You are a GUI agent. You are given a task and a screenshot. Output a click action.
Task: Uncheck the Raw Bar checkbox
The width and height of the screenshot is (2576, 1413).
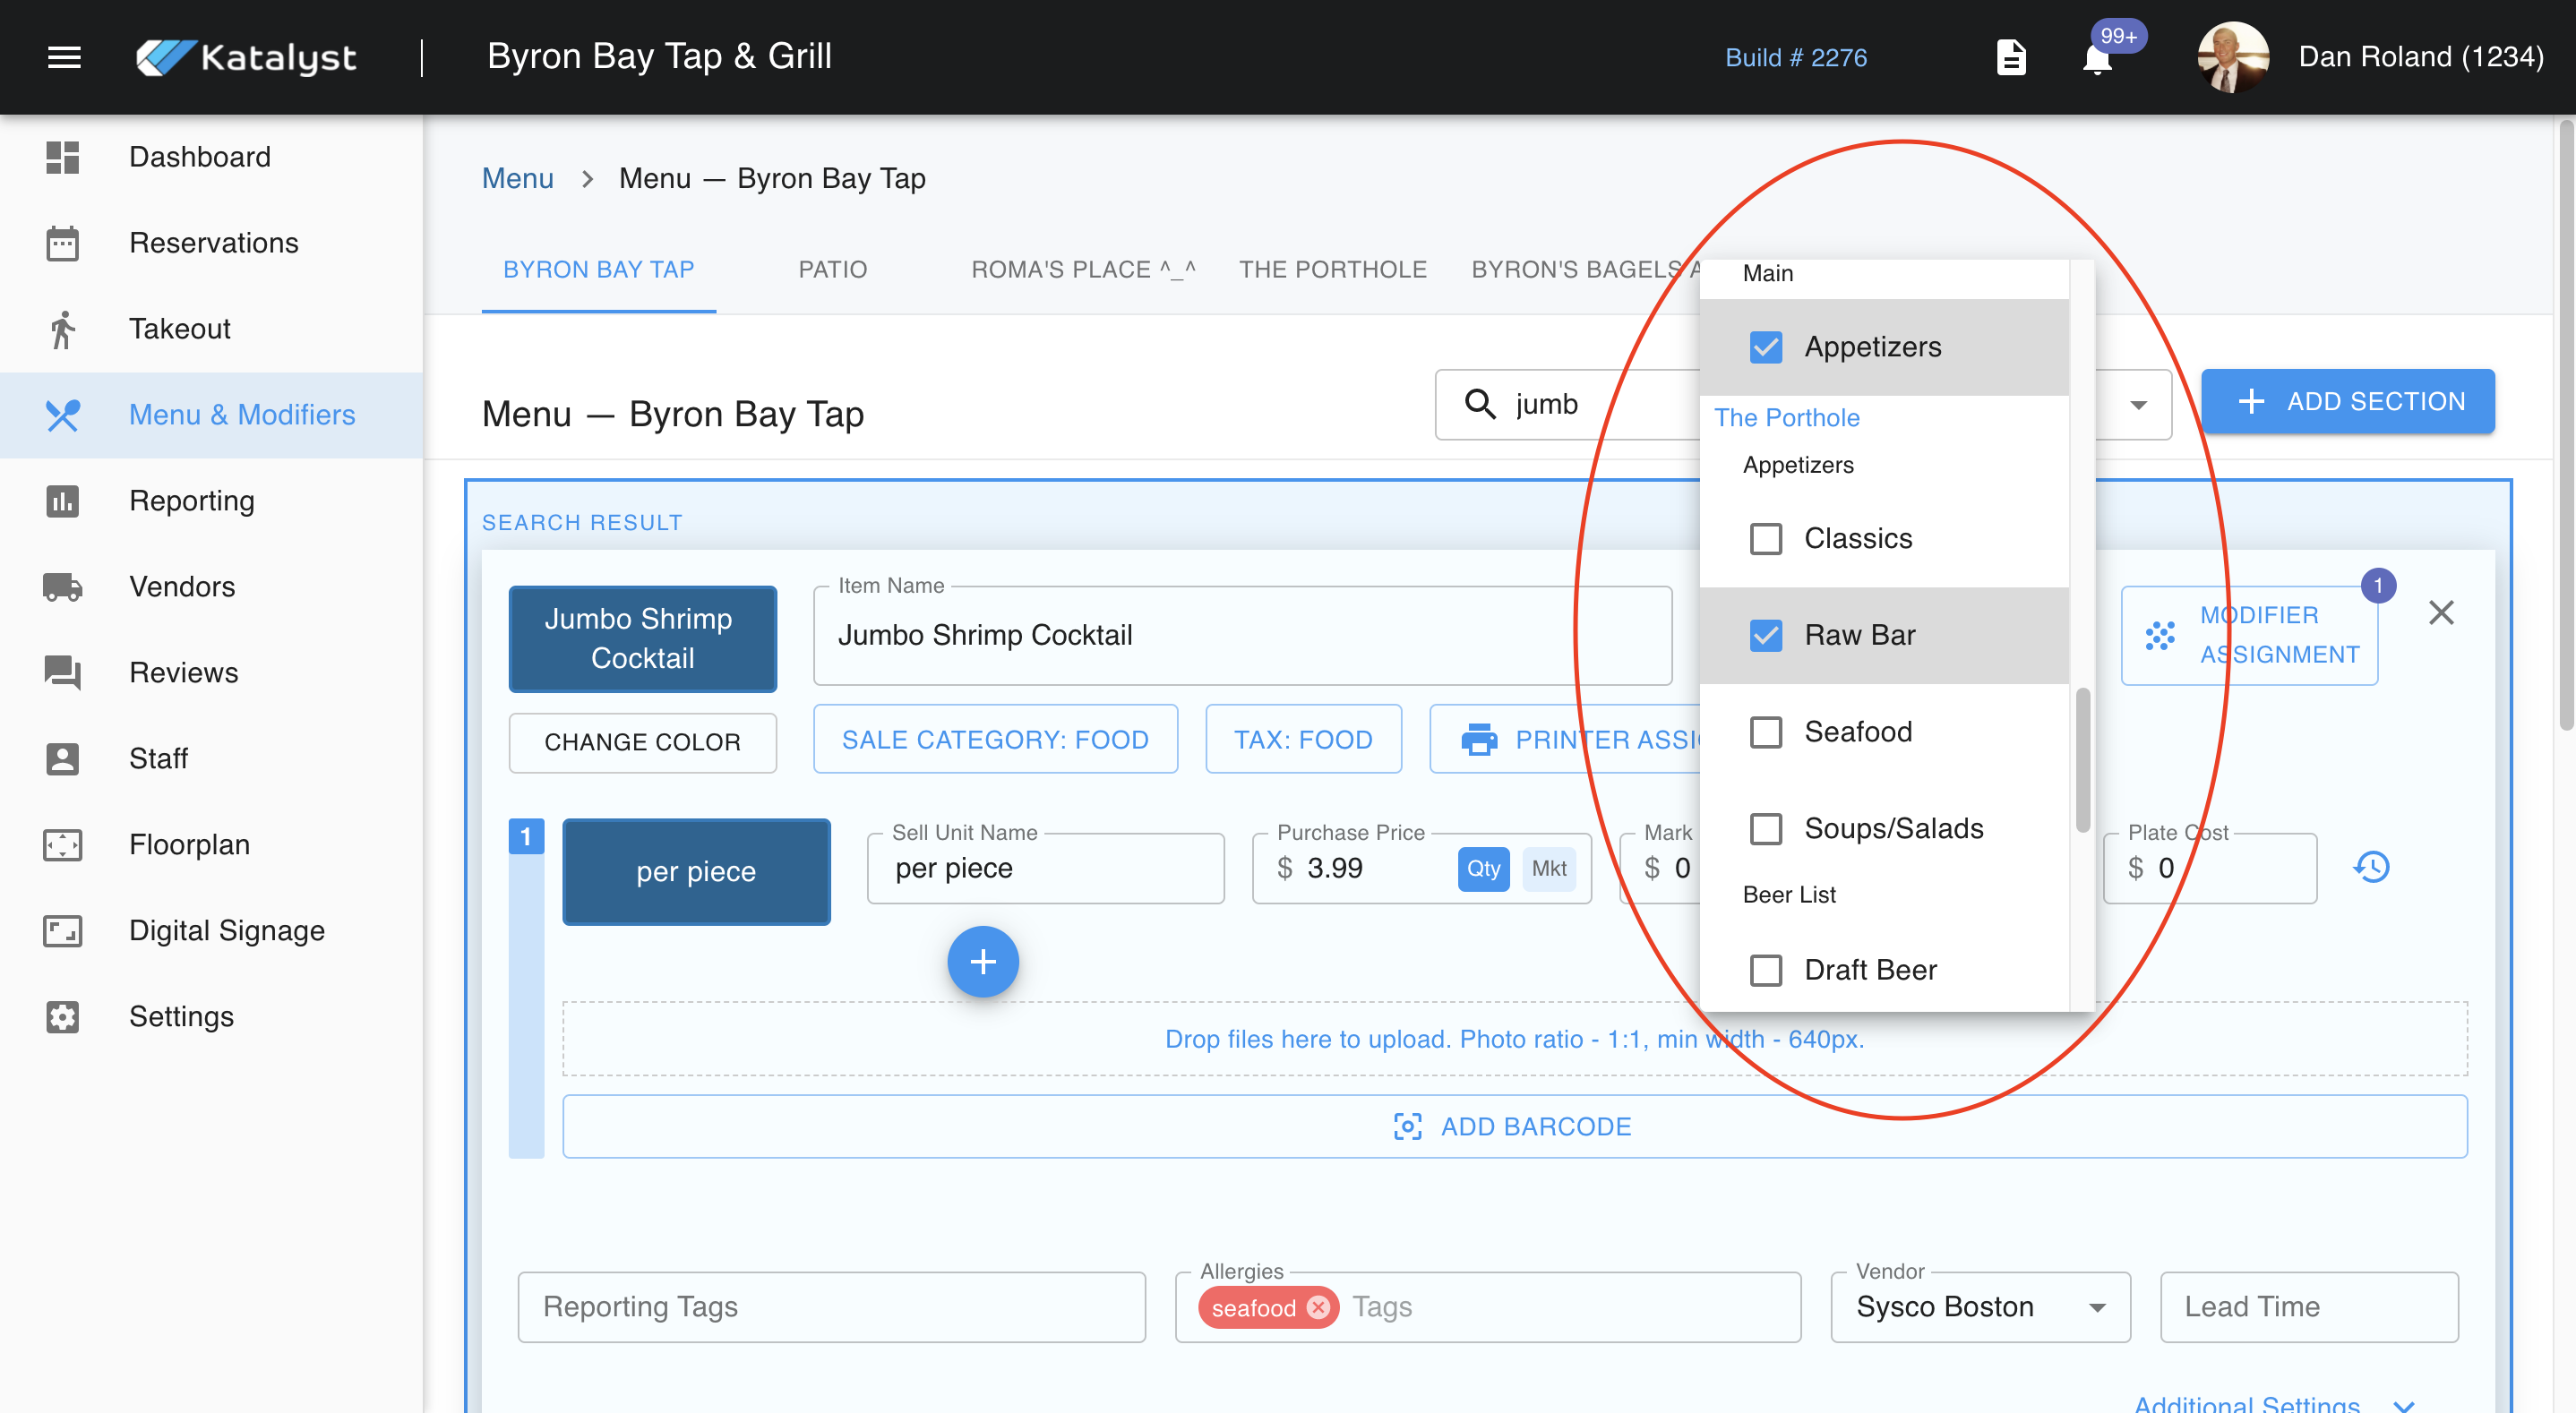coord(1765,635)
